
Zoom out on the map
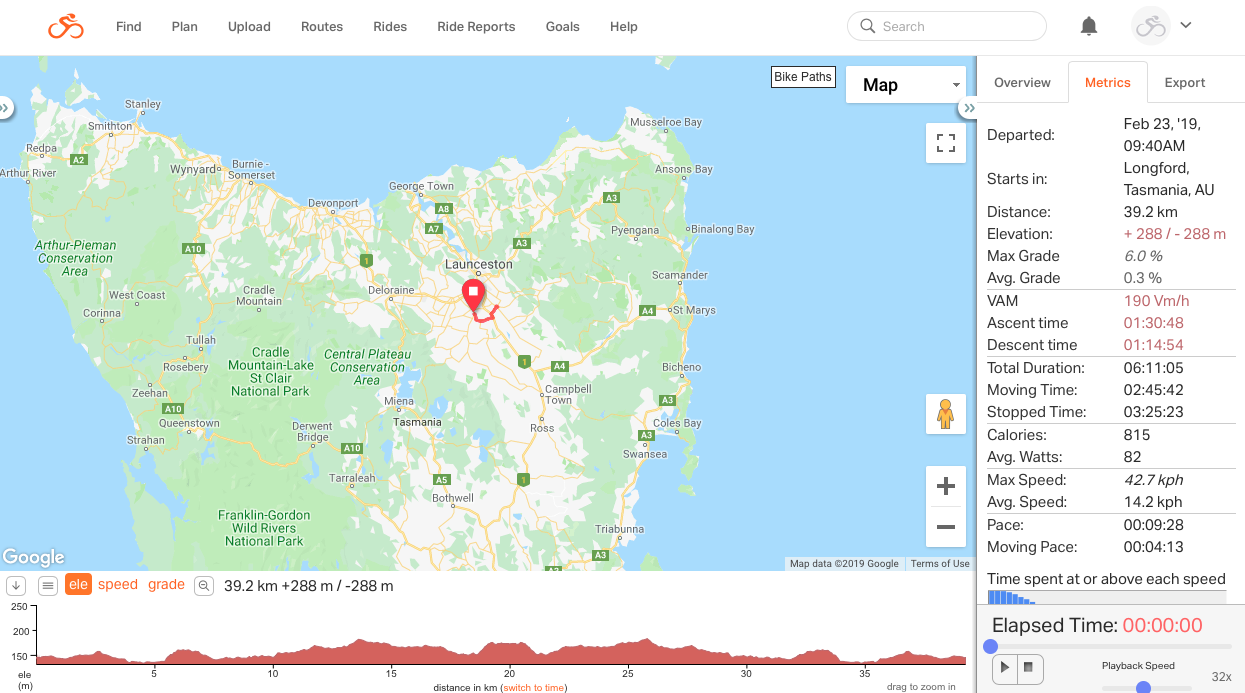coord(945,527)
